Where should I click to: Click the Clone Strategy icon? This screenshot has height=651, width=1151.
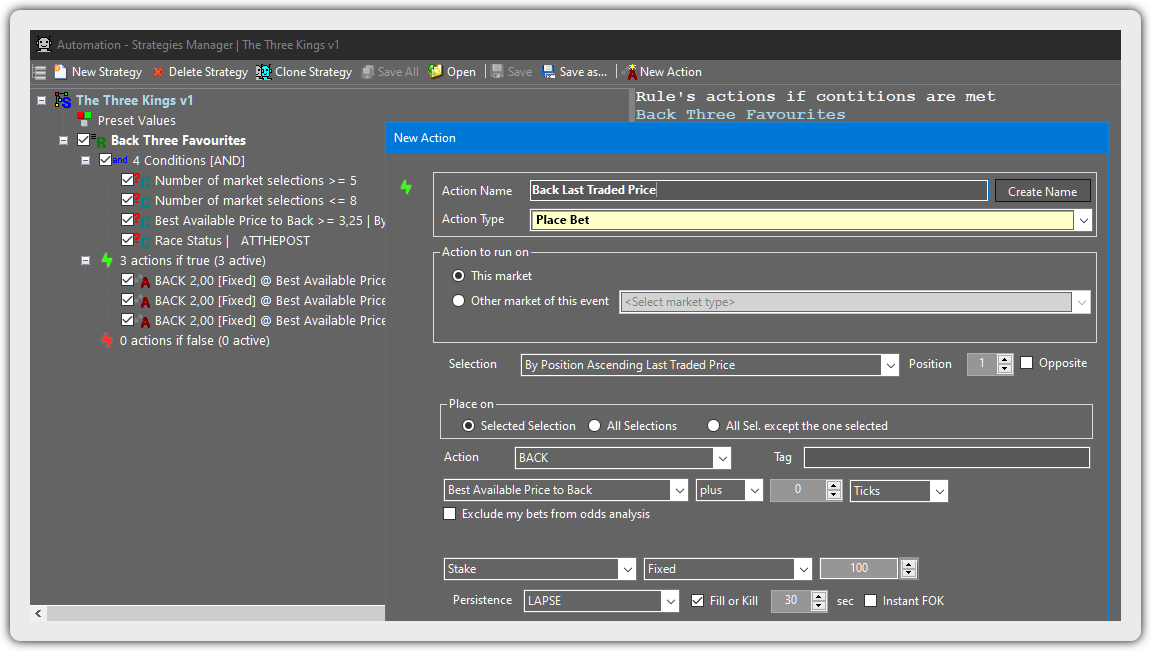coord(264,72)
